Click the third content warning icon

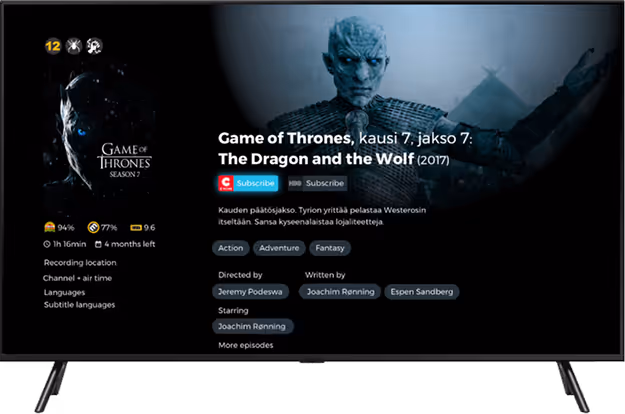[x=94, y=46]
